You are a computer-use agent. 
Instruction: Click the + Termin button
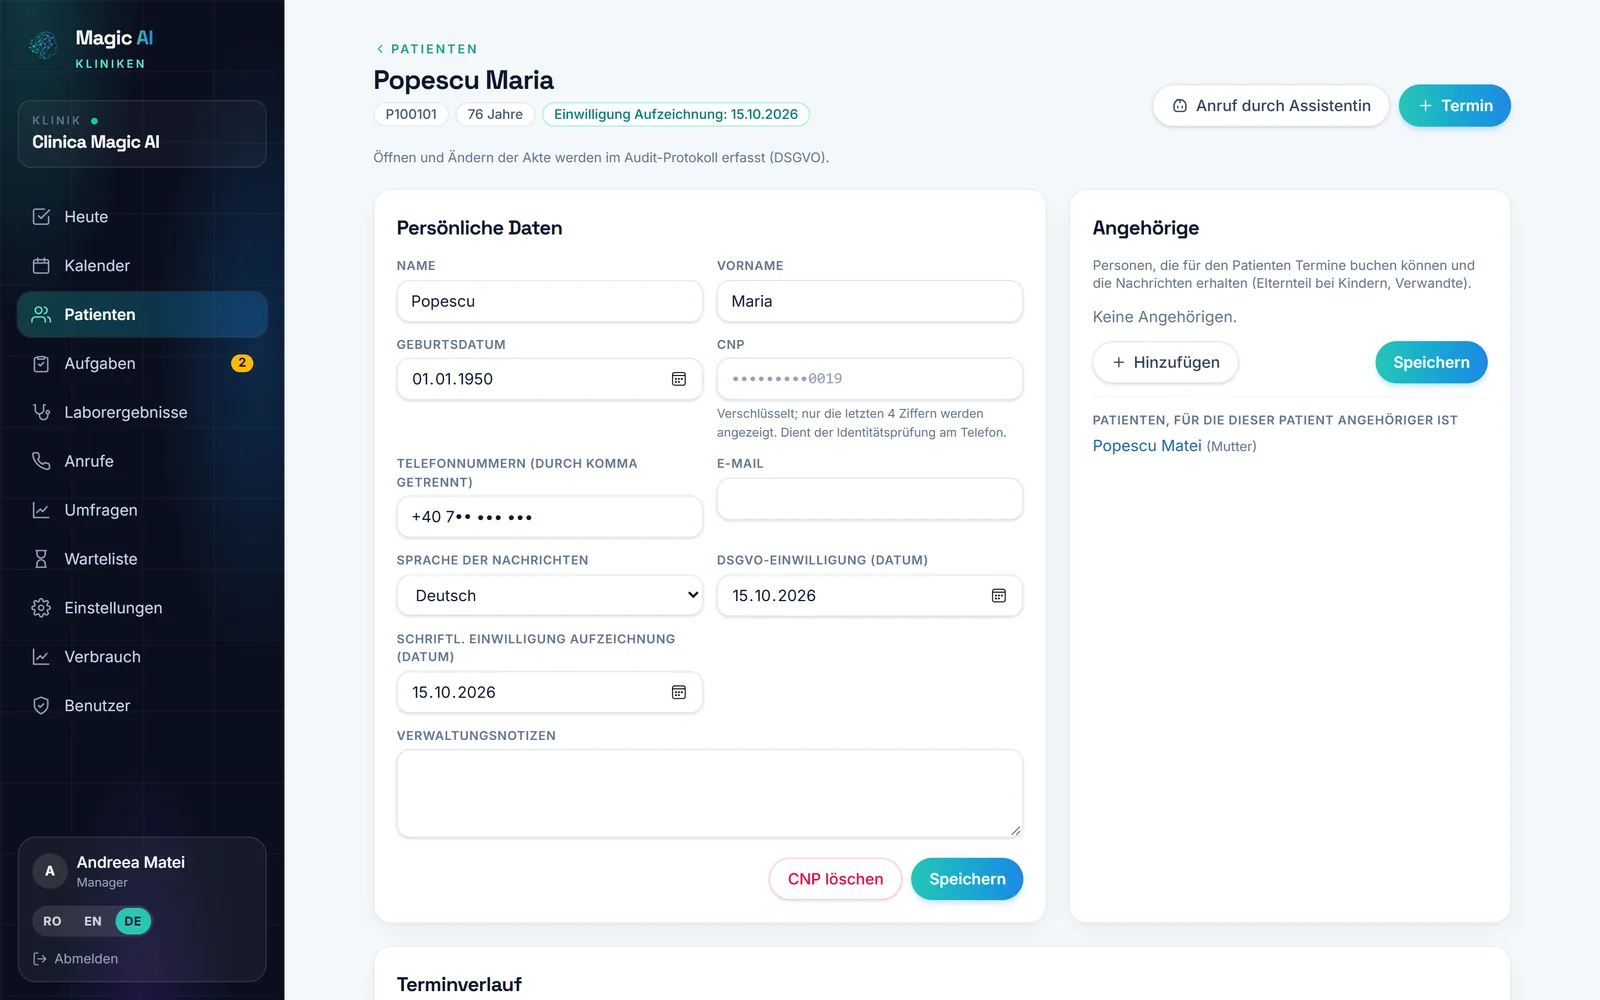(1455, 106)
